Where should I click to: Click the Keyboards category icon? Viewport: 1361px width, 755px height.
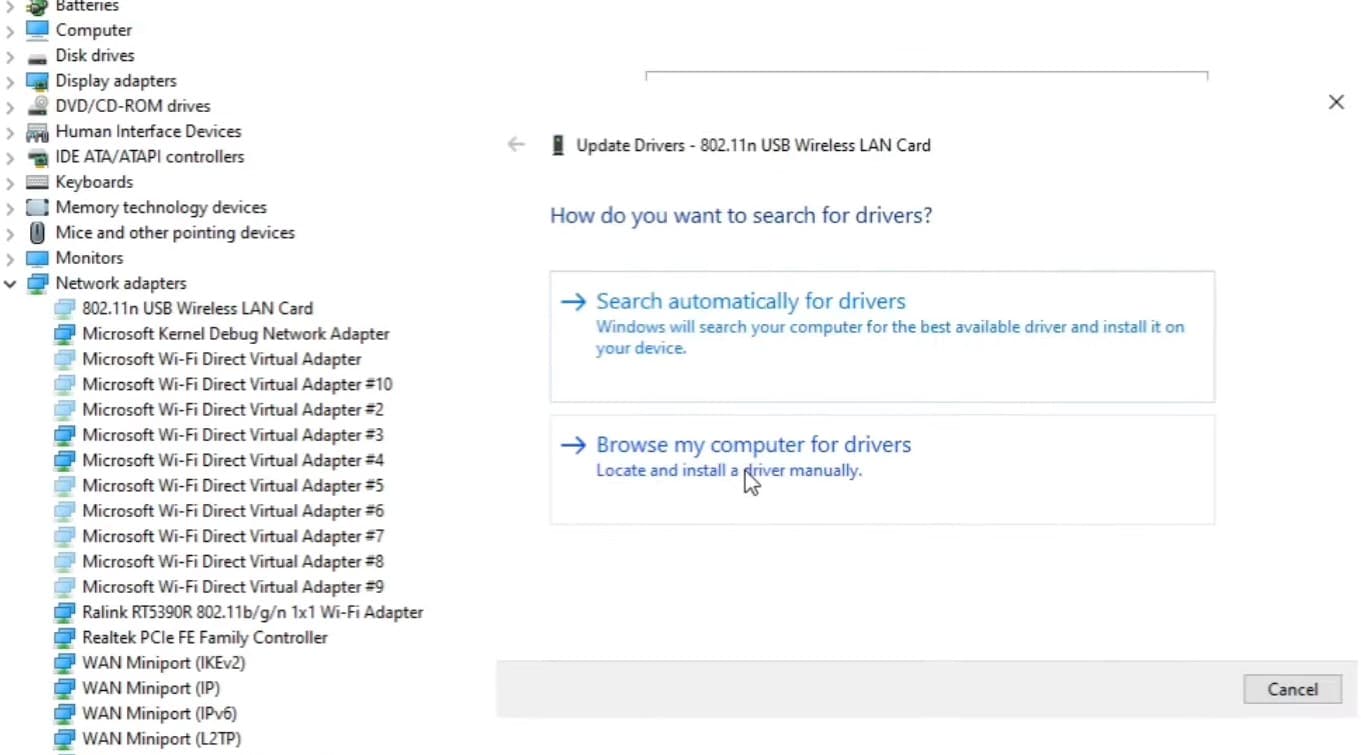click(x=37, y=182)
